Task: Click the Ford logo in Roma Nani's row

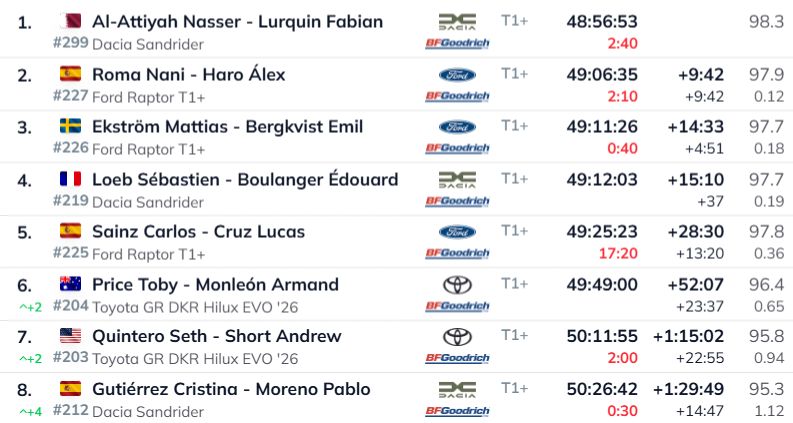Action: 457,74
